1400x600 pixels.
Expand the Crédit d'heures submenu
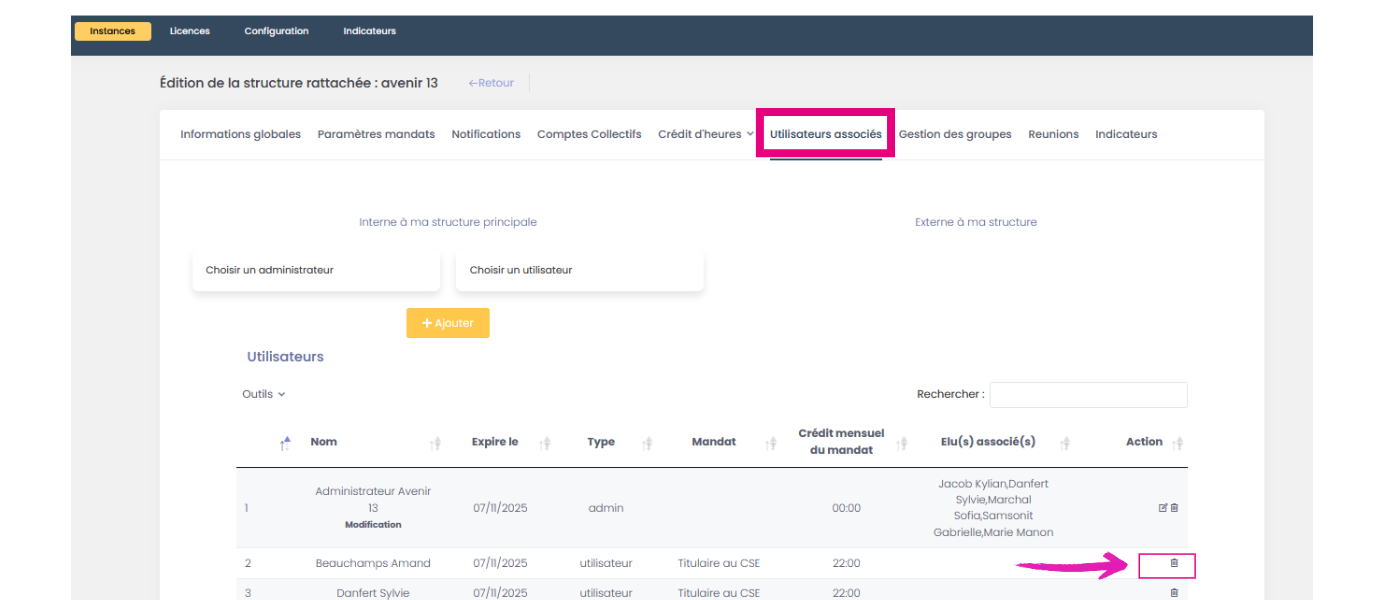click(706, 134)
